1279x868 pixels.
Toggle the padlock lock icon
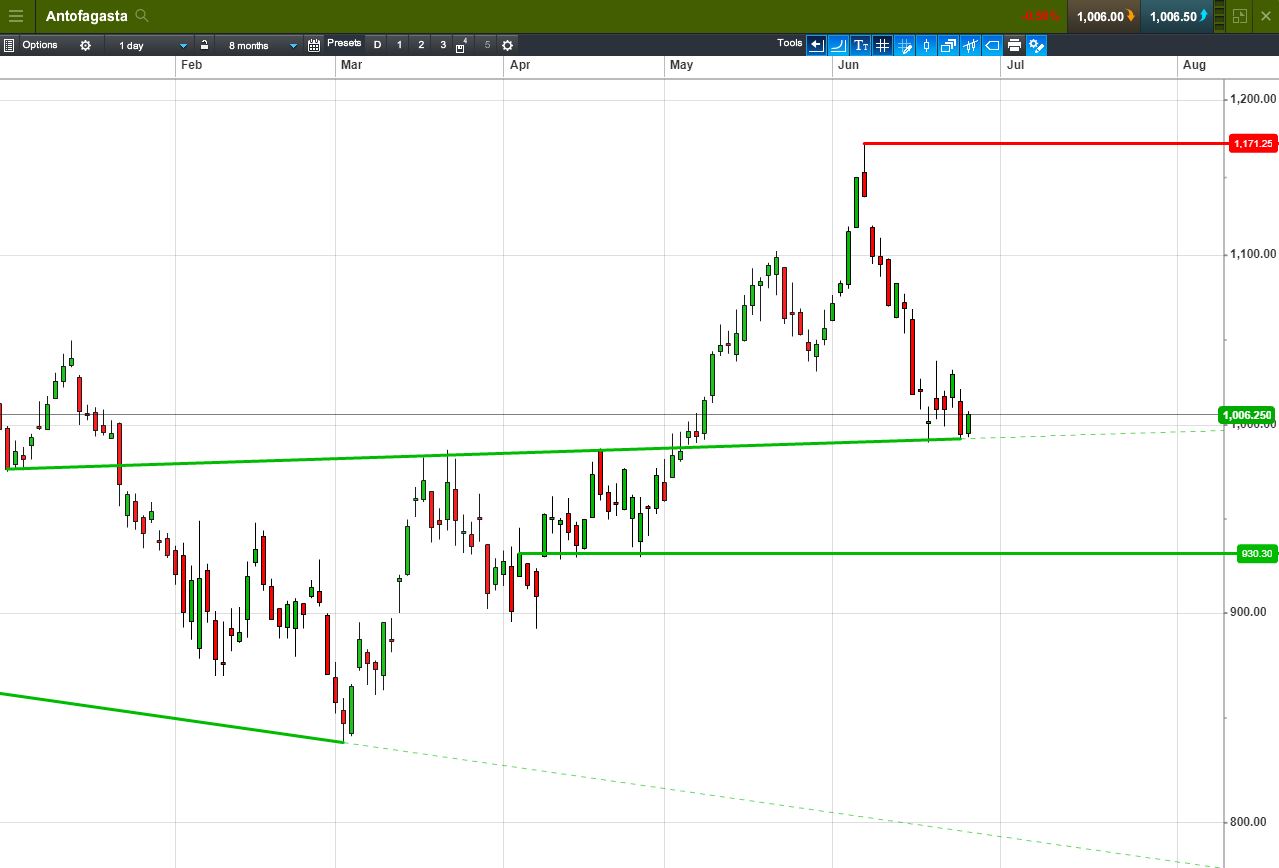pos(204,45)
